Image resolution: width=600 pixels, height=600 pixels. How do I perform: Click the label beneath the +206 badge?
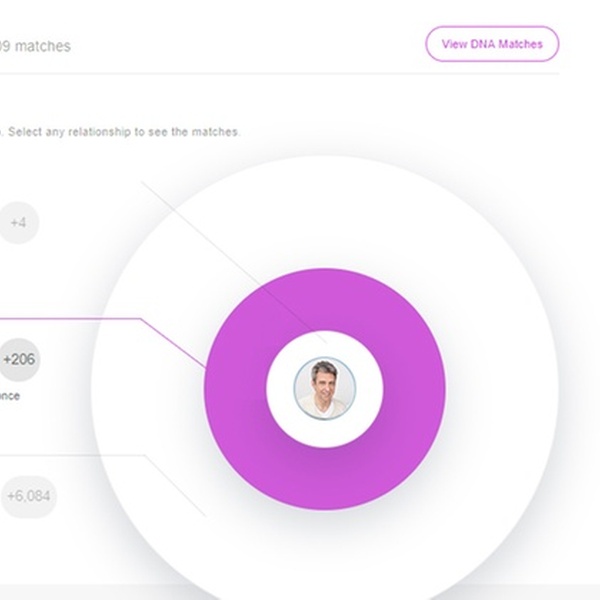click(10, 396)
